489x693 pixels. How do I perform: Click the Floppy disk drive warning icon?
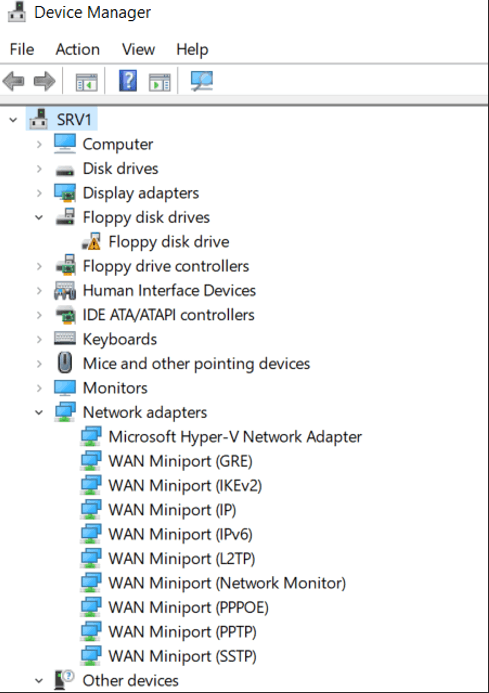pyautogui.click(x=92, y=241)
